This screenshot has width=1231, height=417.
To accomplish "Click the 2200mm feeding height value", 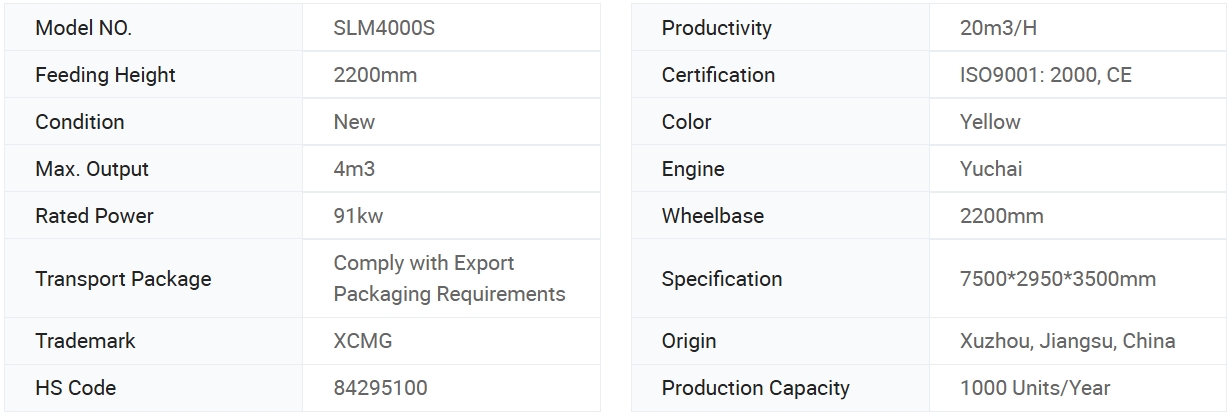I will [x=375, y=75].
